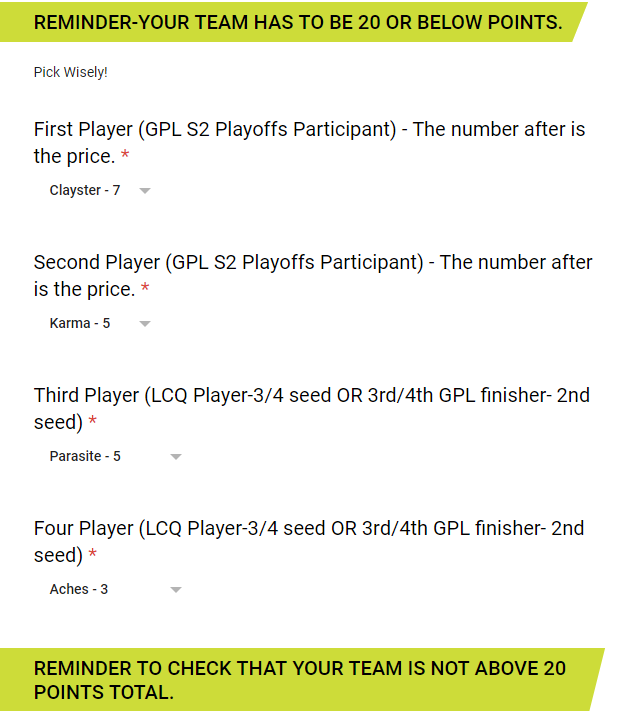The width and height of the screenshot is (640, 711).
Task: Click the red asterisk on First Player question
Action: pyautogui.click(x=125, y=155)
